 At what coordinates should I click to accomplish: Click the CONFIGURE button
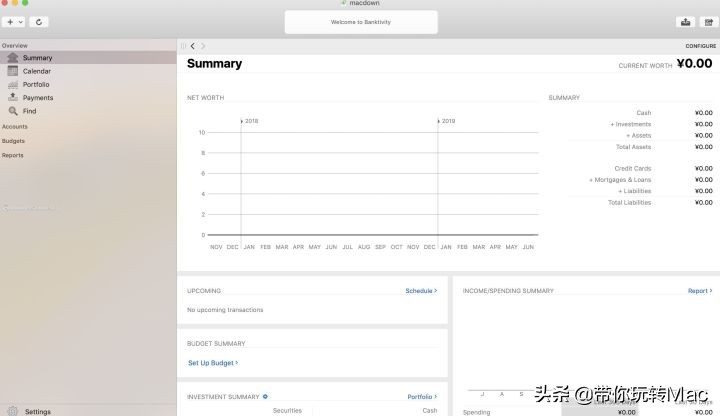700,46
